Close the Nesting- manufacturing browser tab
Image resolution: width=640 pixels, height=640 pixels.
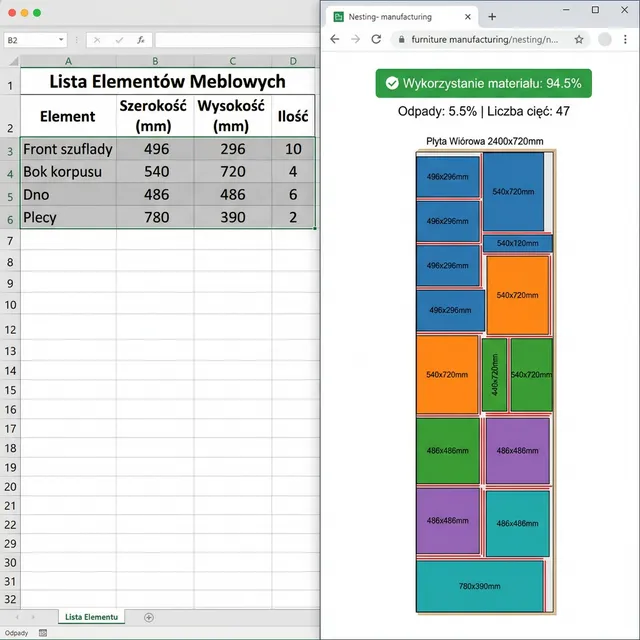(468, 17)
